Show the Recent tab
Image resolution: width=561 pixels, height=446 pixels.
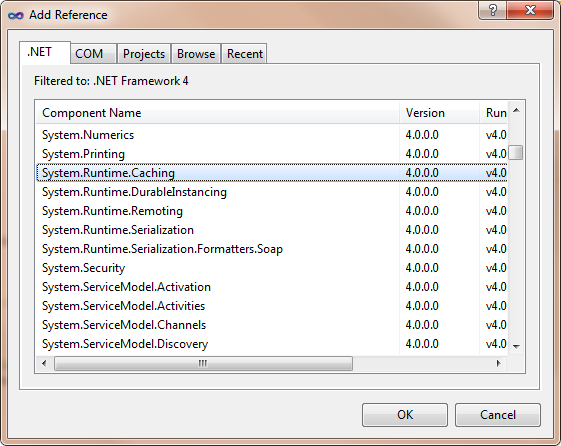[x=244, y=54]
